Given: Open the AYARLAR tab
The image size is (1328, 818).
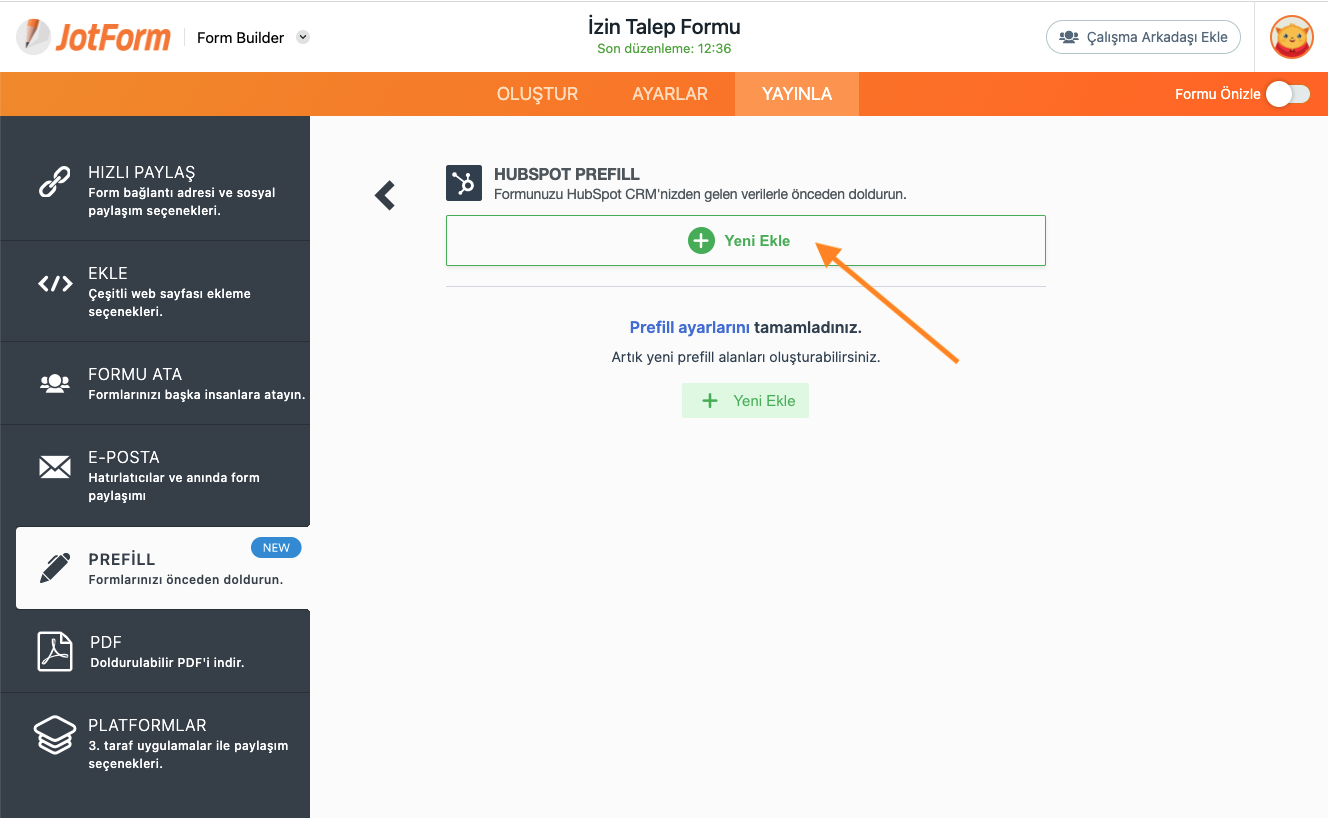Looking at the screenshot, I should [x=670, y=94].
